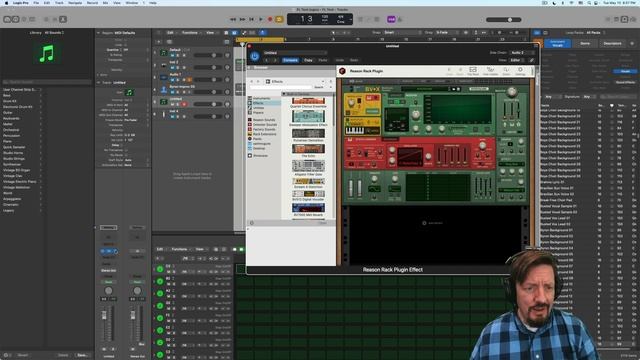
Task: Click the plugin link icon
Action: (x=532, y=60)
